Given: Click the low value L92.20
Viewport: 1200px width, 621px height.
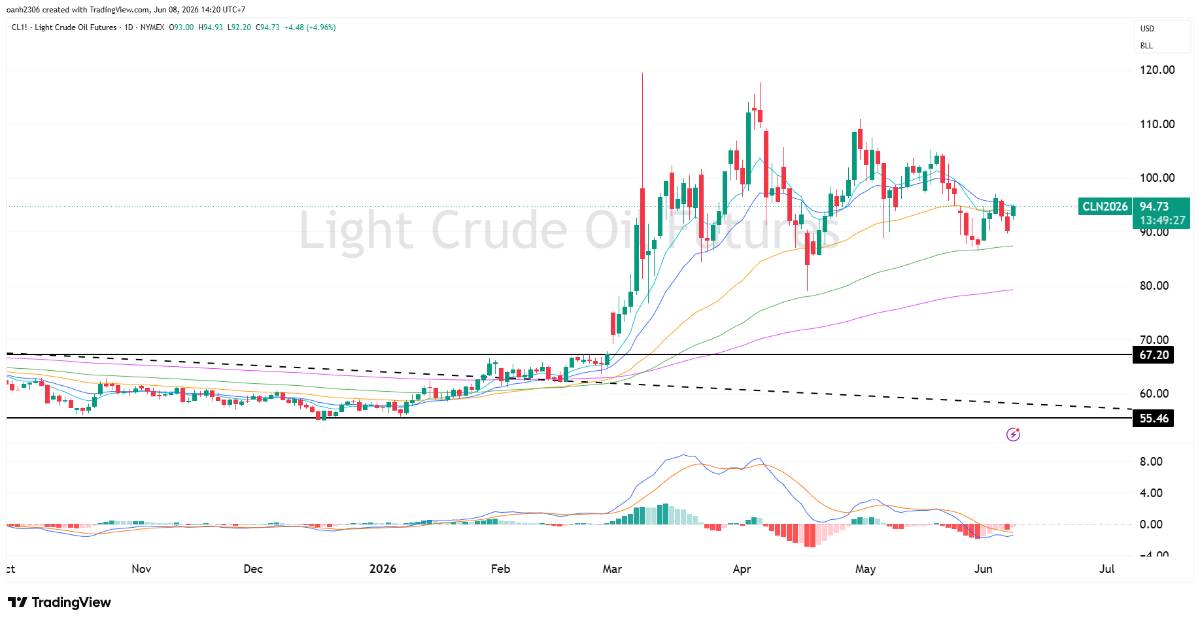Looking at the screenshot, I should tap(239, 27).
